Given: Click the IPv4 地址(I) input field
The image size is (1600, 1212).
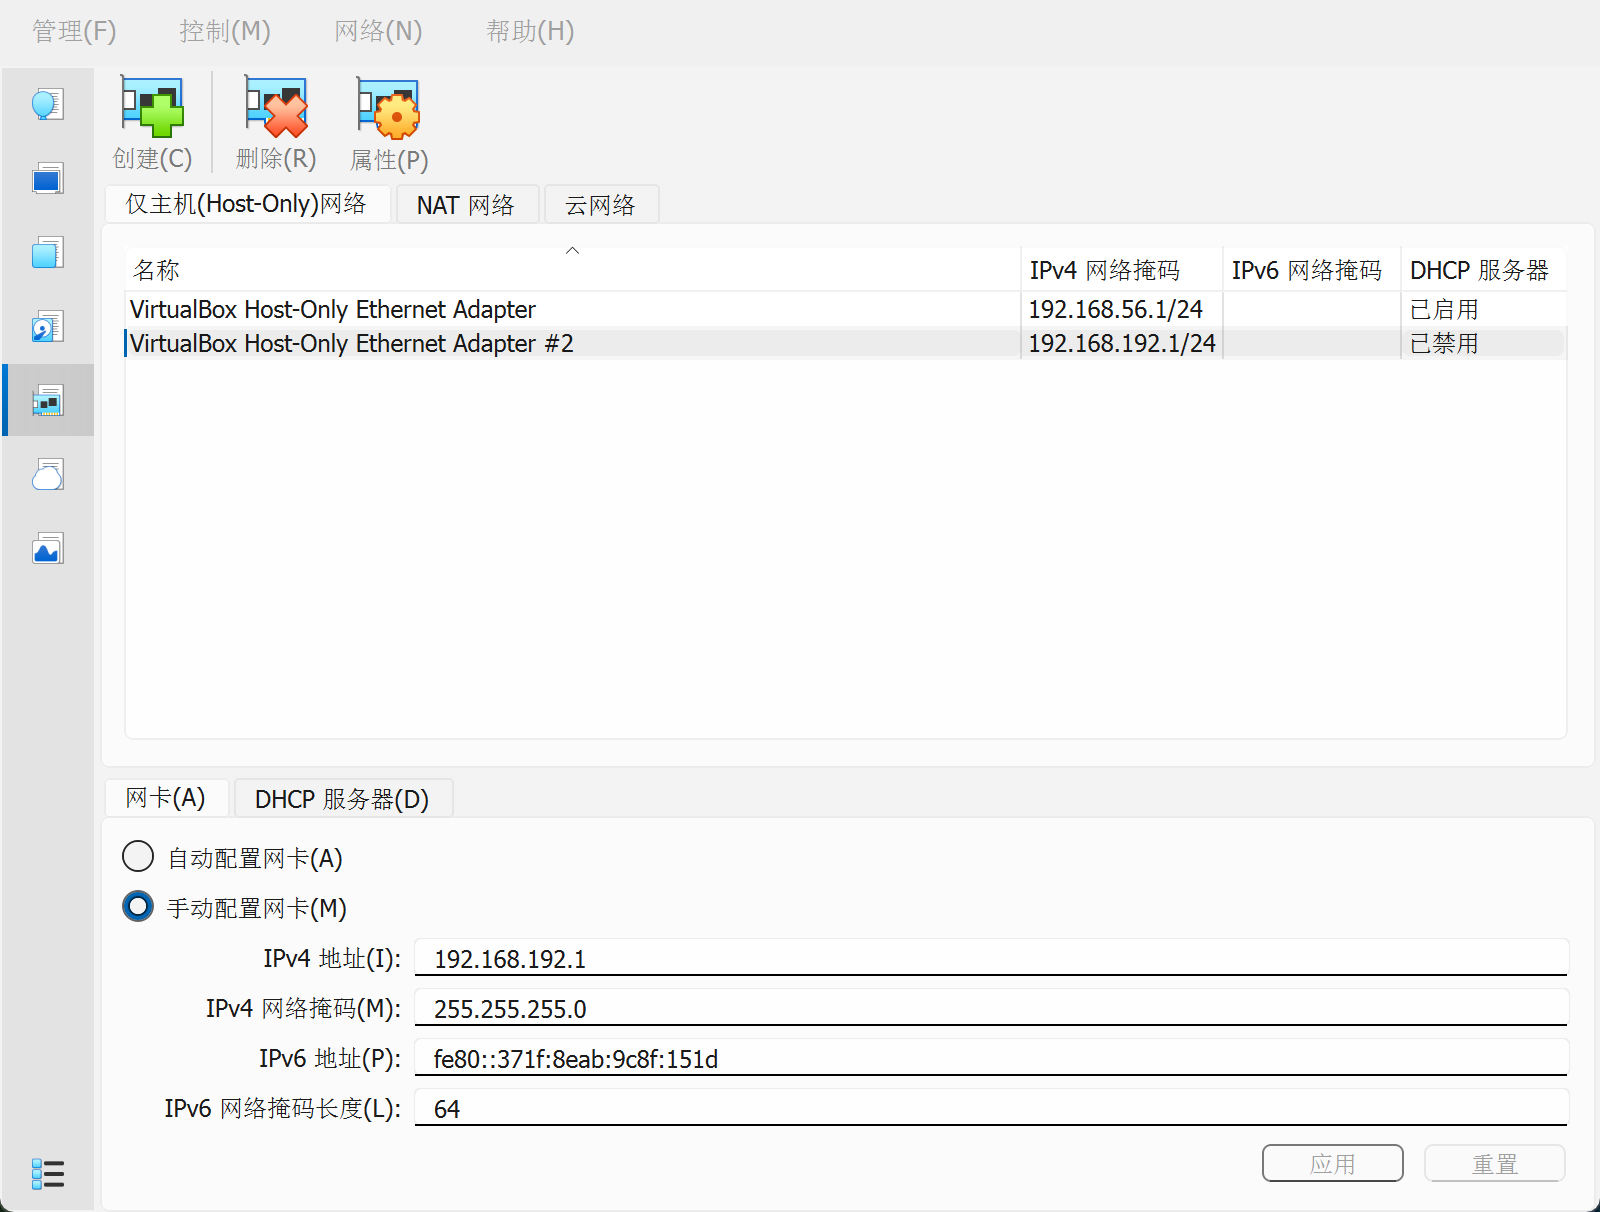Looking at the screenshot, I should point(991,958).
